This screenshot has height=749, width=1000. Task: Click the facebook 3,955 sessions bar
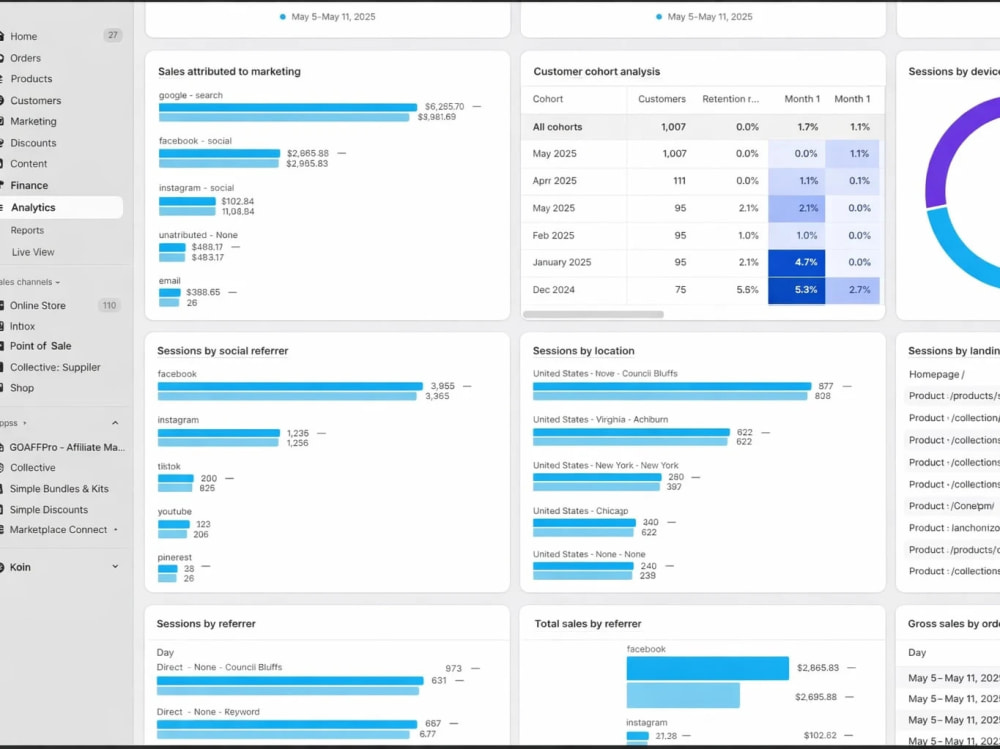(x=290, y=387)
